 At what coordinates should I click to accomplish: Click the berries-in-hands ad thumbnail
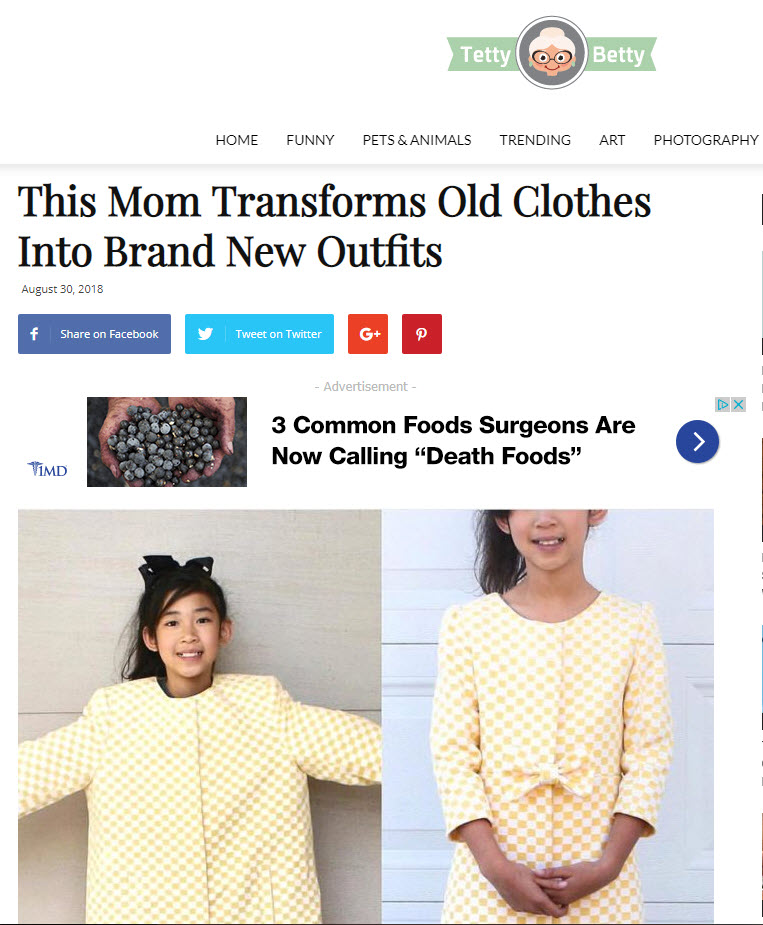tap(167, 442)
